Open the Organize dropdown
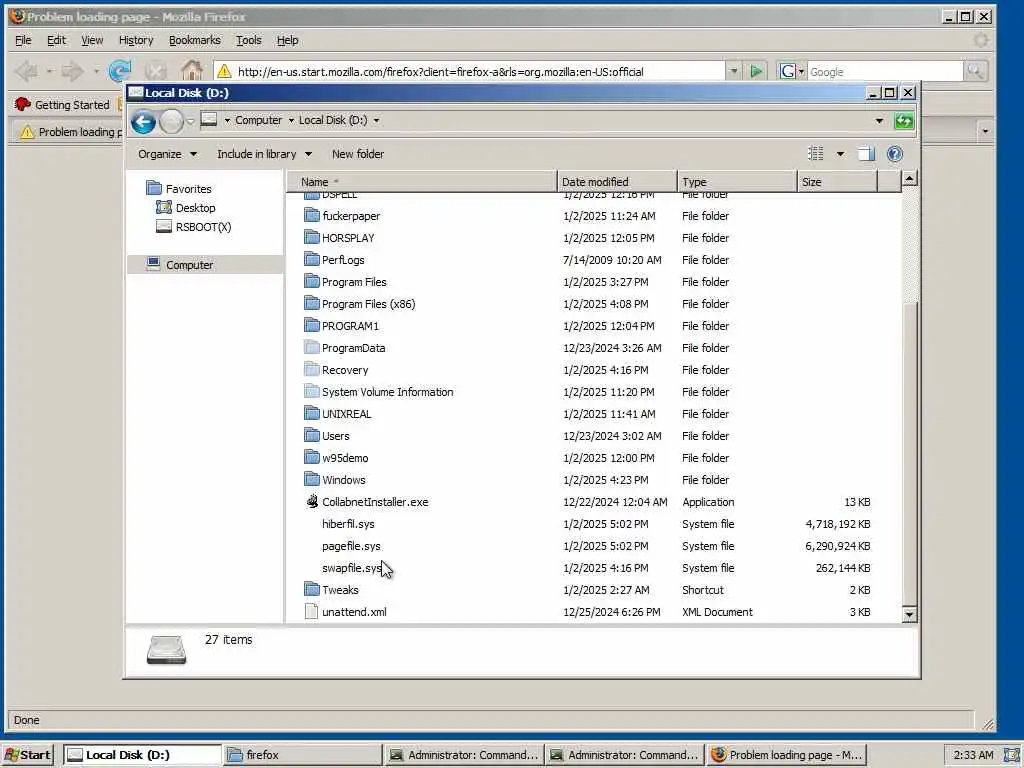Screen dimensions: 1024x768 167,154
